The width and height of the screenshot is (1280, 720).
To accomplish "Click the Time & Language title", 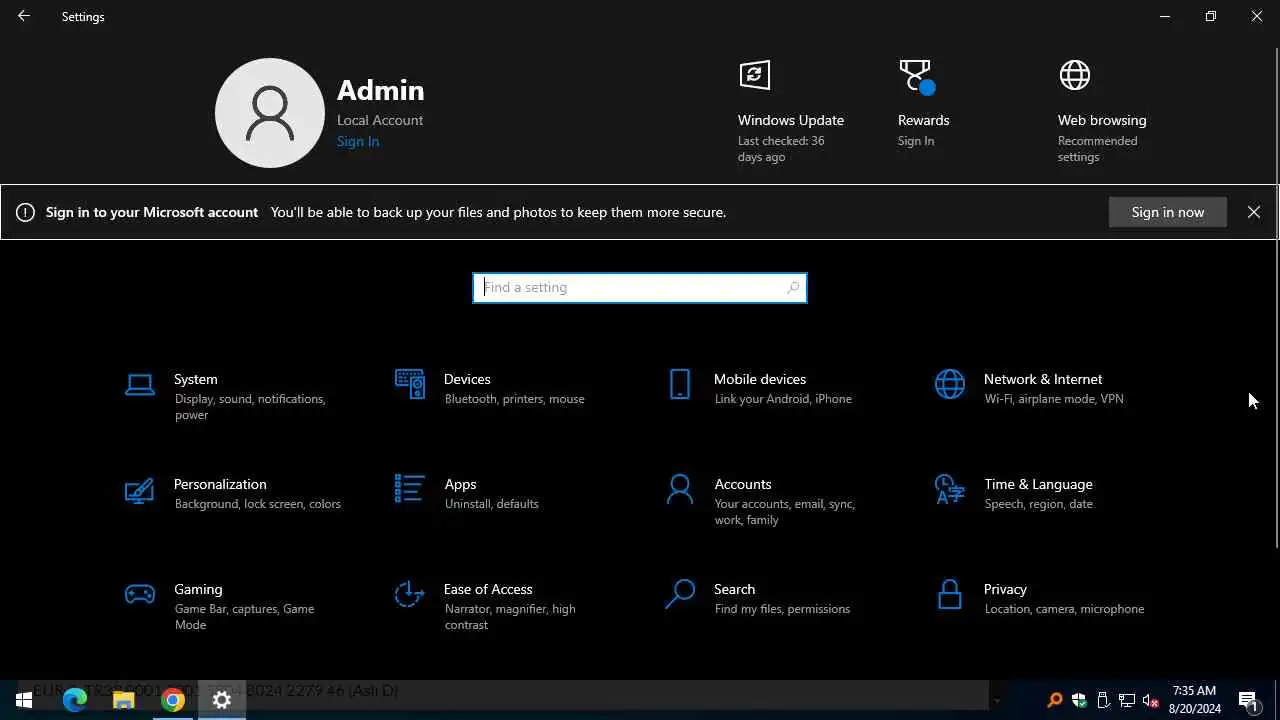I will click(x=1038, y=484).
